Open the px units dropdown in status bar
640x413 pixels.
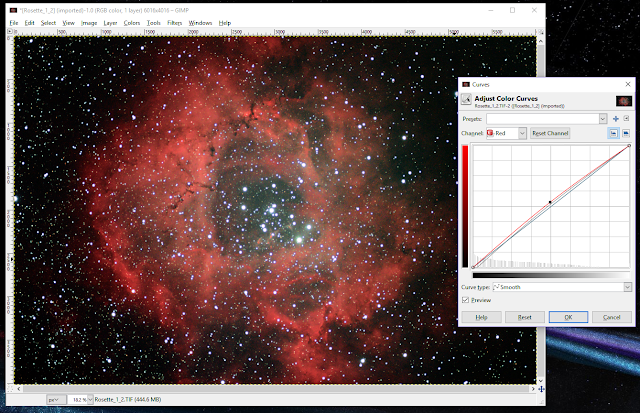point(56,400)
